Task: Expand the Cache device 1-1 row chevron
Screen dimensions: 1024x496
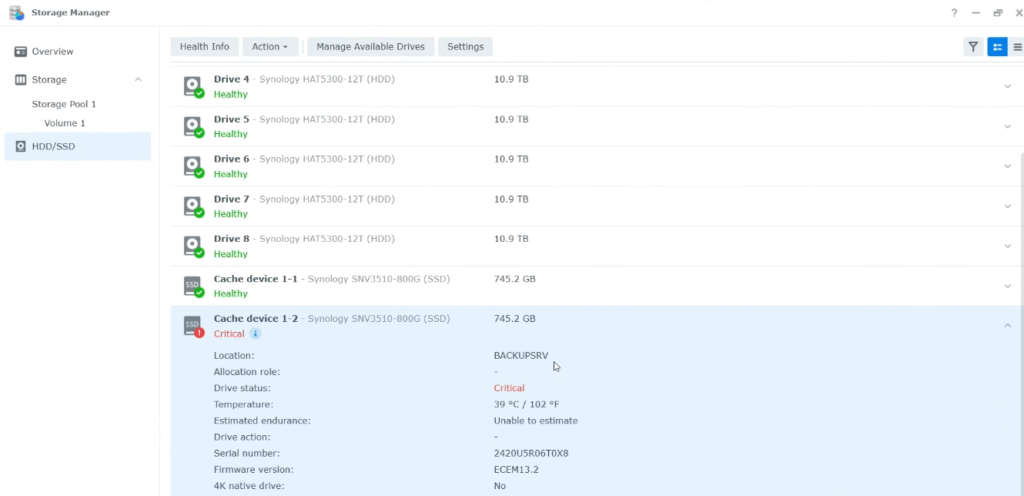Action: pyautogui.click(x=1008, y=286)
